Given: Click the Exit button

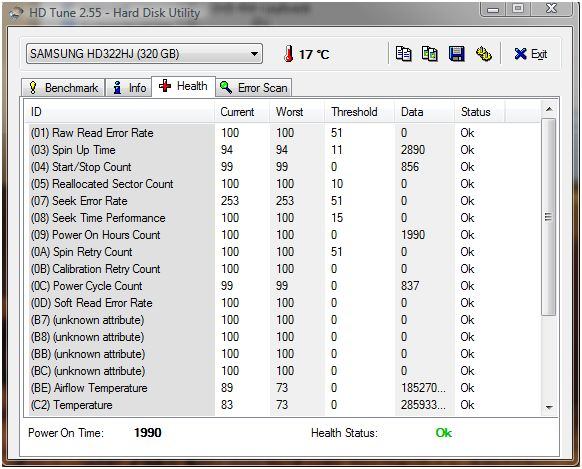Looking at the screenshot, I should (531, 54).
